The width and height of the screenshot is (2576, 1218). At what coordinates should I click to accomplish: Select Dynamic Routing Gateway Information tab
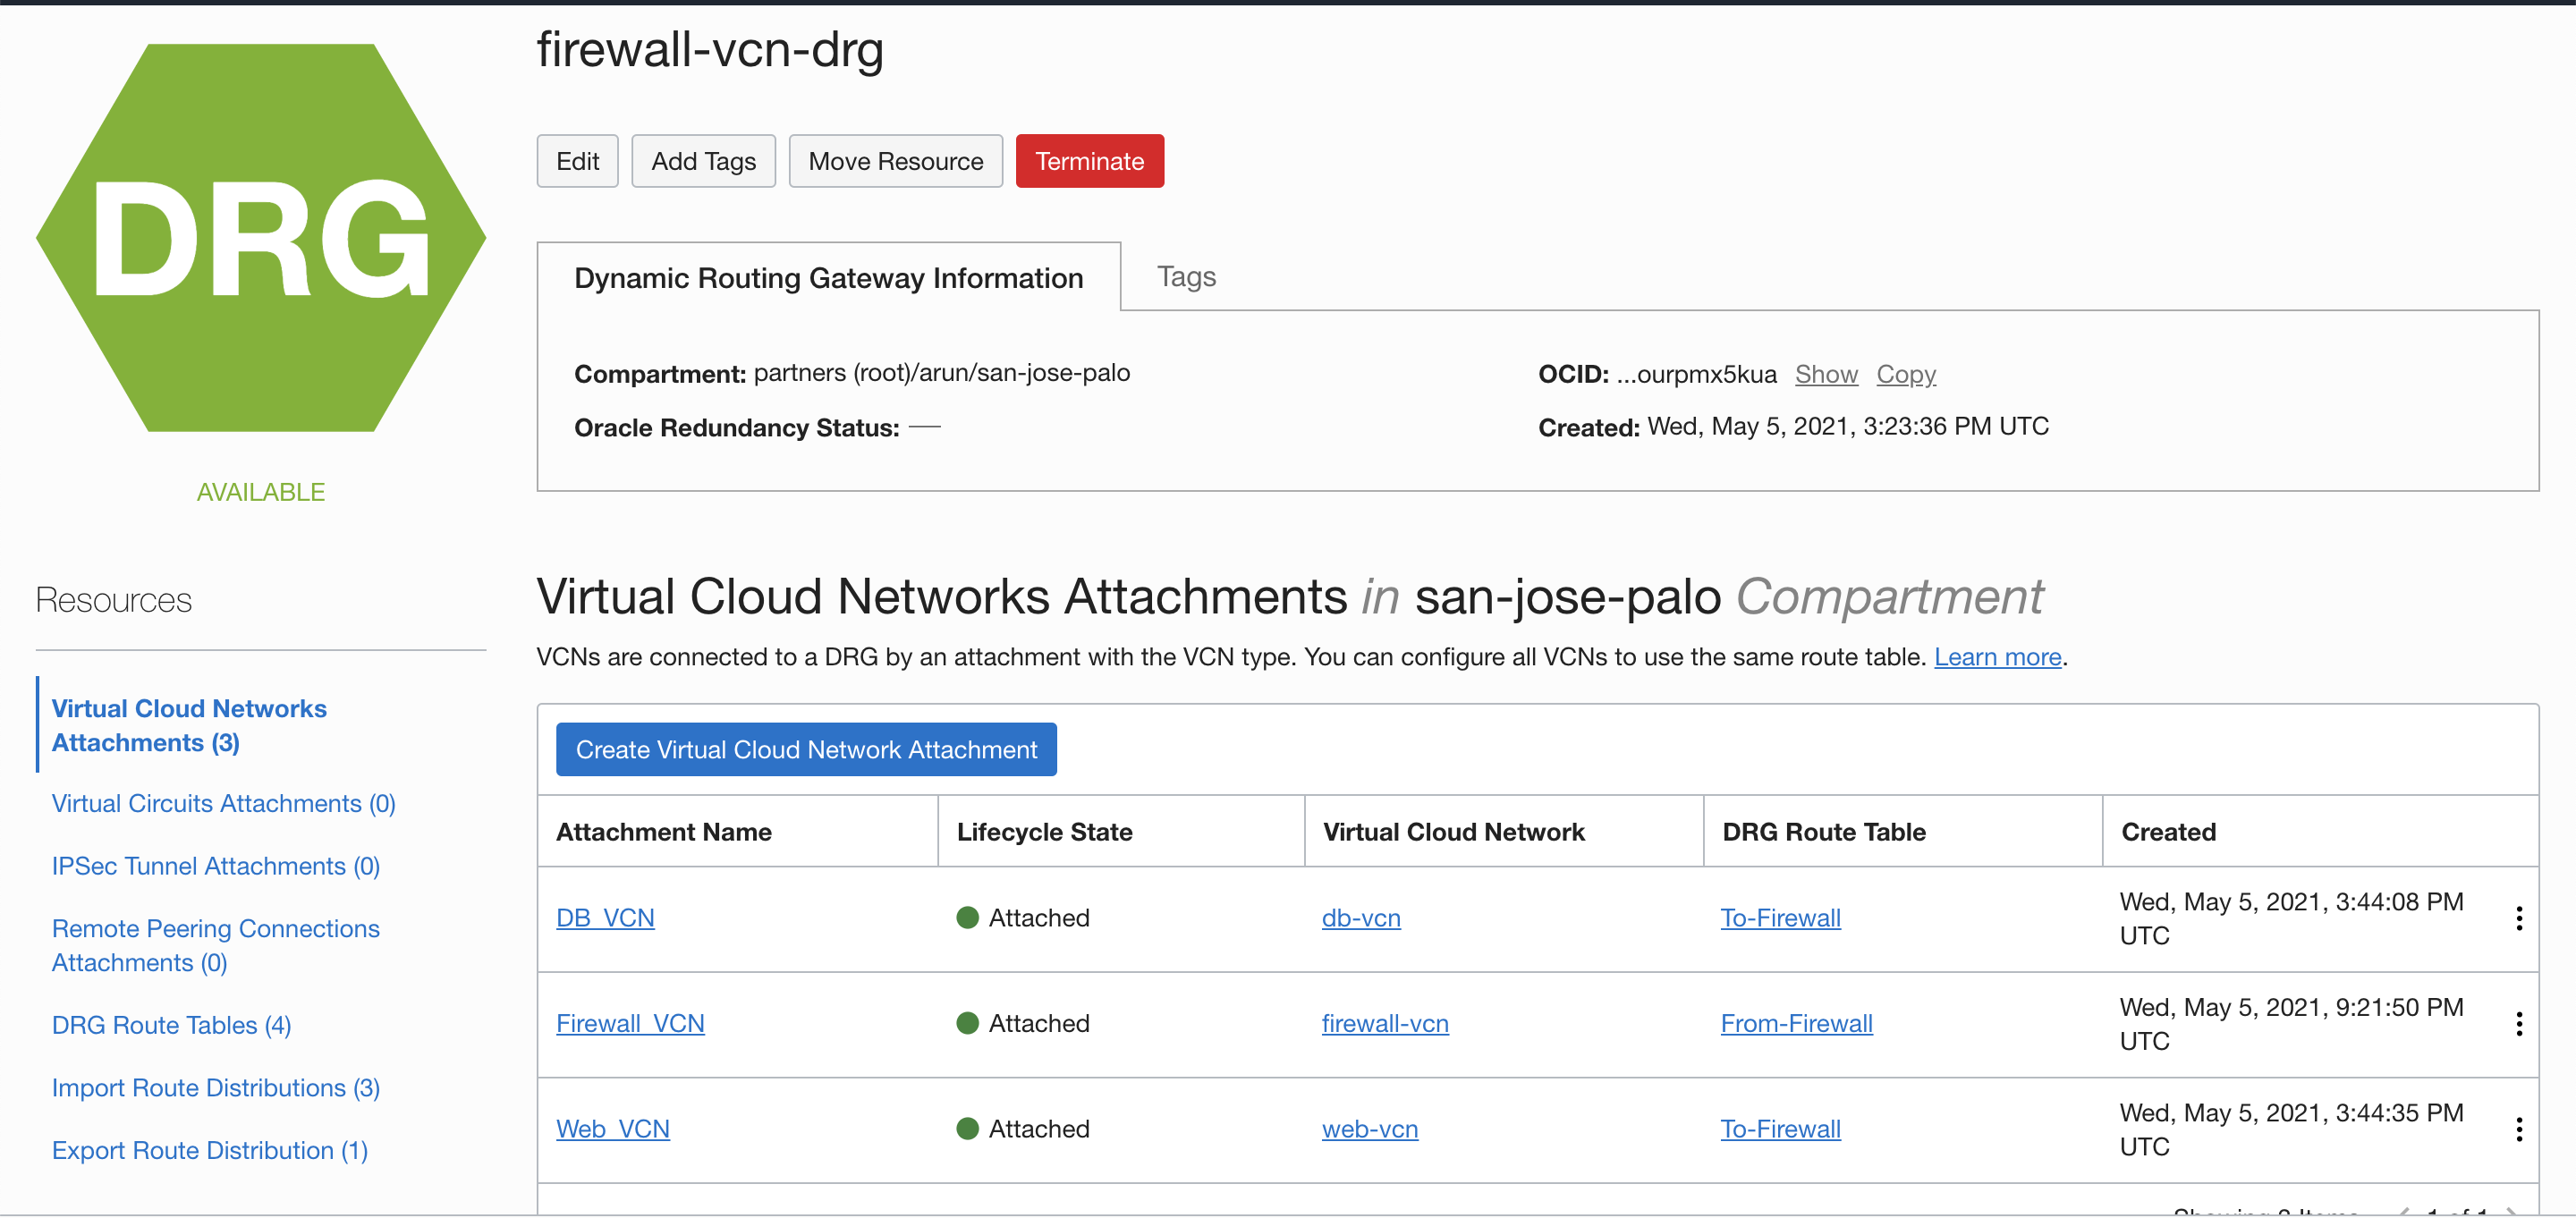pyautogui.click(x=828, y=278)
